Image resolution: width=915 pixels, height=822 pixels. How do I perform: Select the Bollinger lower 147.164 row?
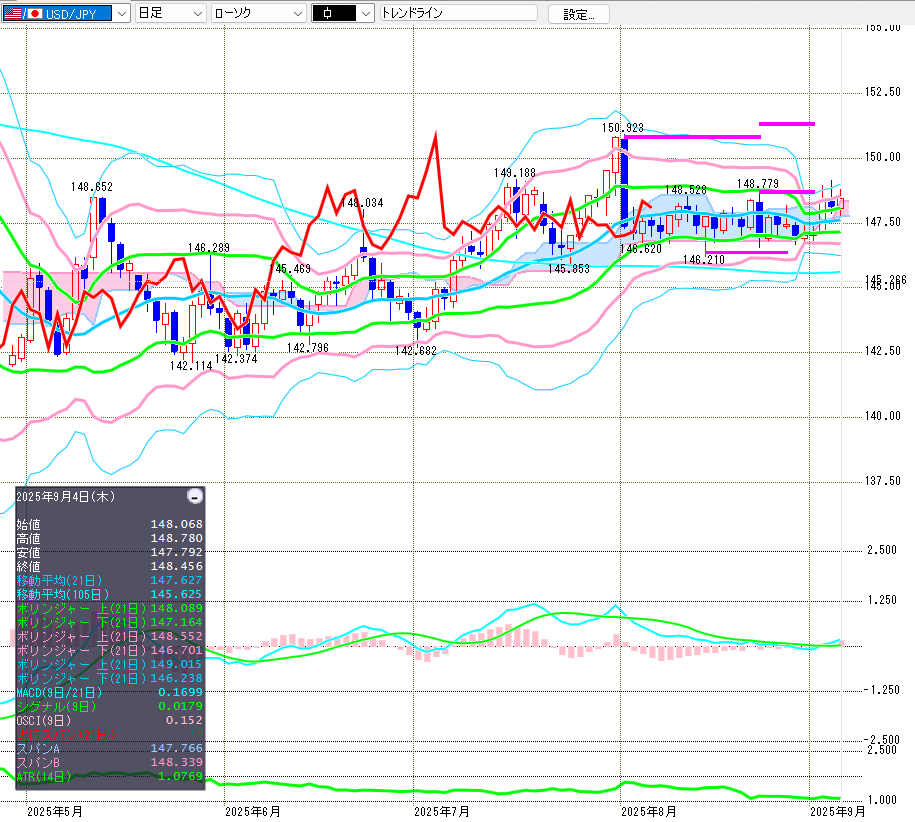(x=110, y=622)
